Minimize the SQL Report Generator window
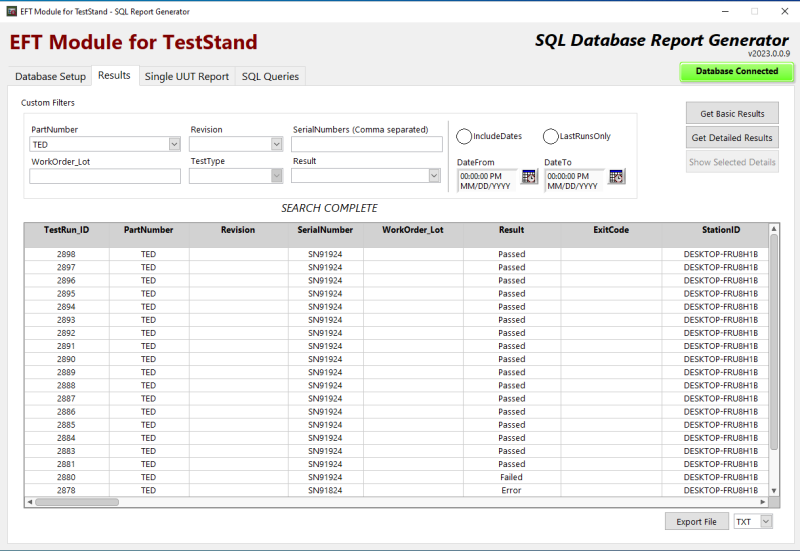 coord(725,11)
